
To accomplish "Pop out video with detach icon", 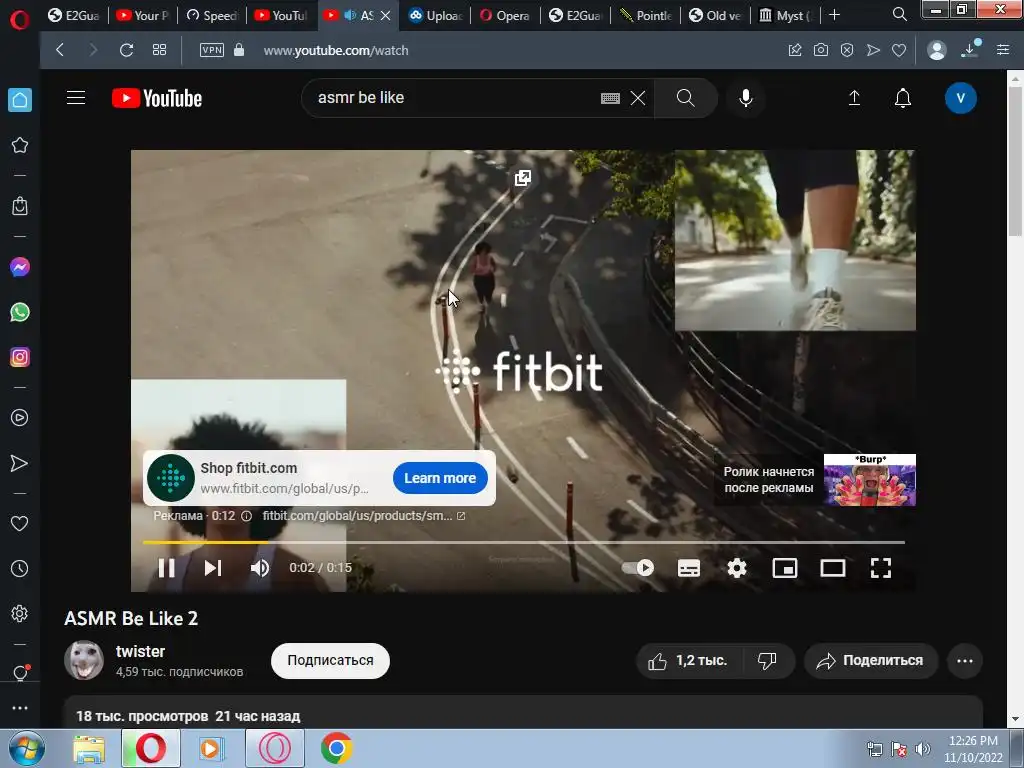I will point(522,178).
